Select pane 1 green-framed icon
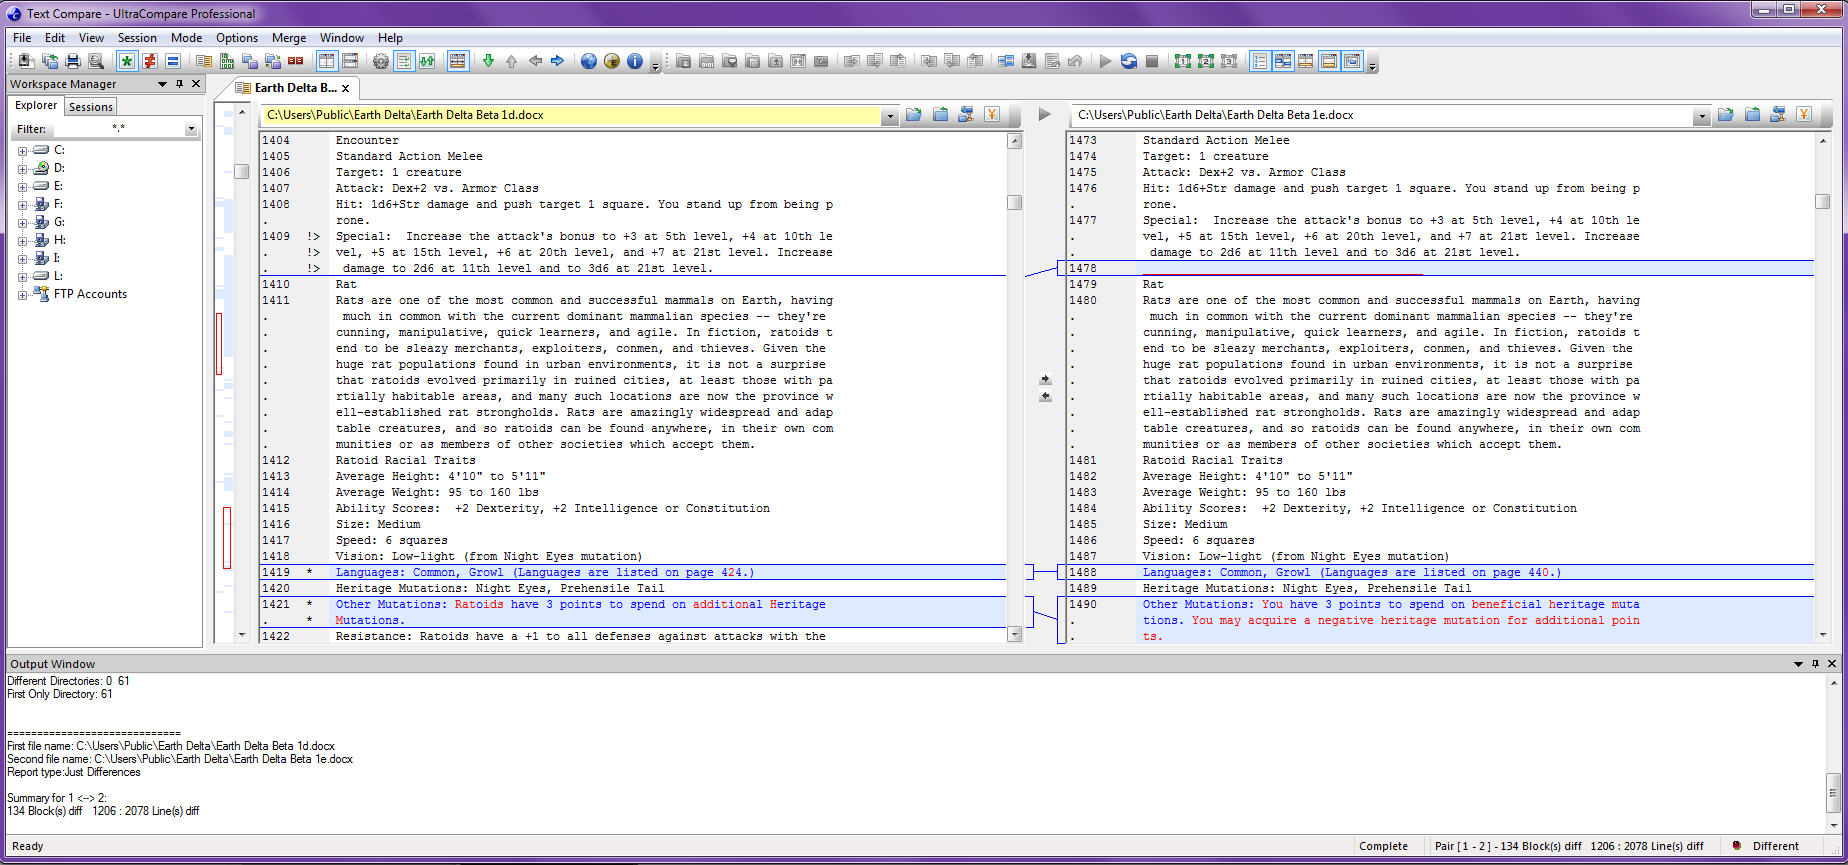The image size is (1848, 865). 1182,62
